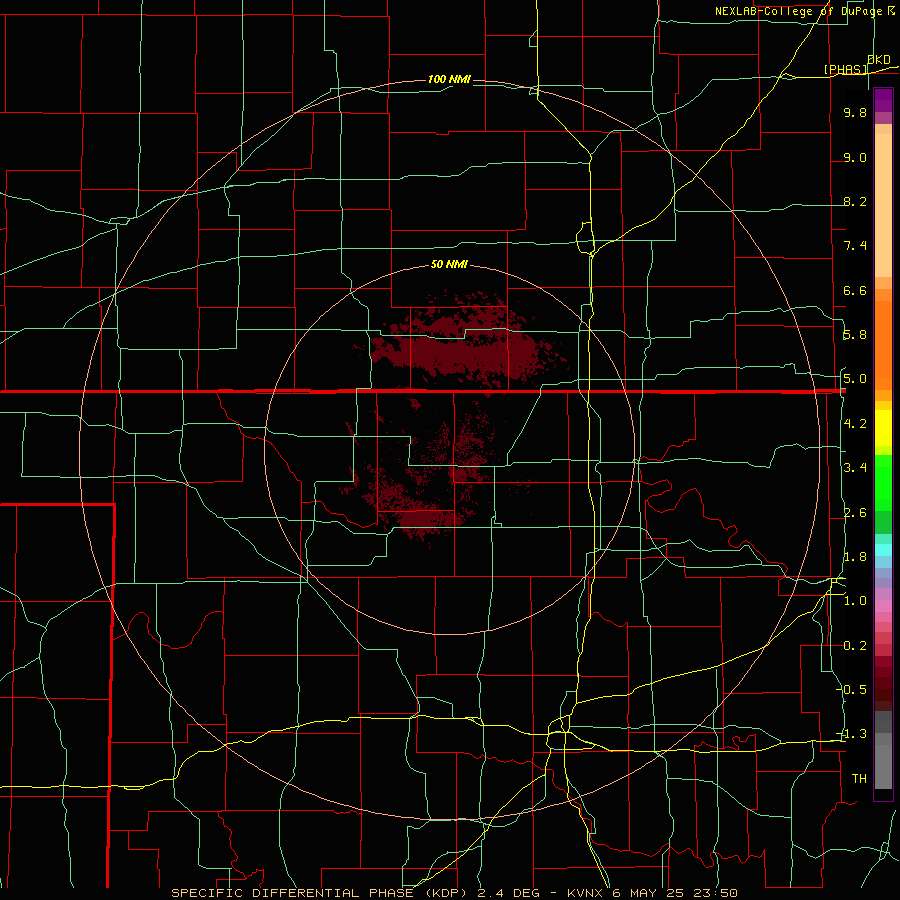Click the 3.4 scale value
This screenshot has width=900, height=900.
tap(855, 468)
